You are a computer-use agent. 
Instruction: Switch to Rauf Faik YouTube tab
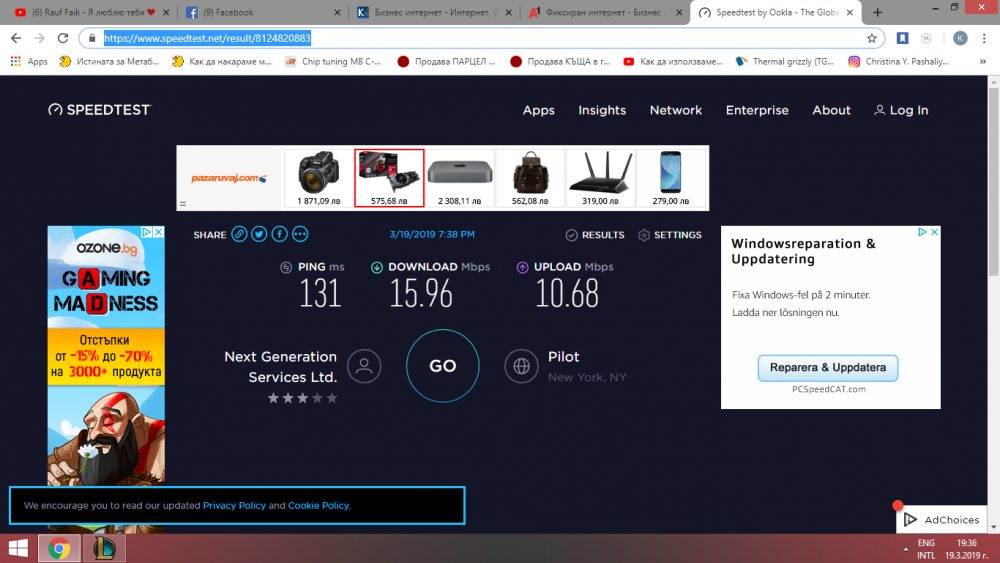91,12
